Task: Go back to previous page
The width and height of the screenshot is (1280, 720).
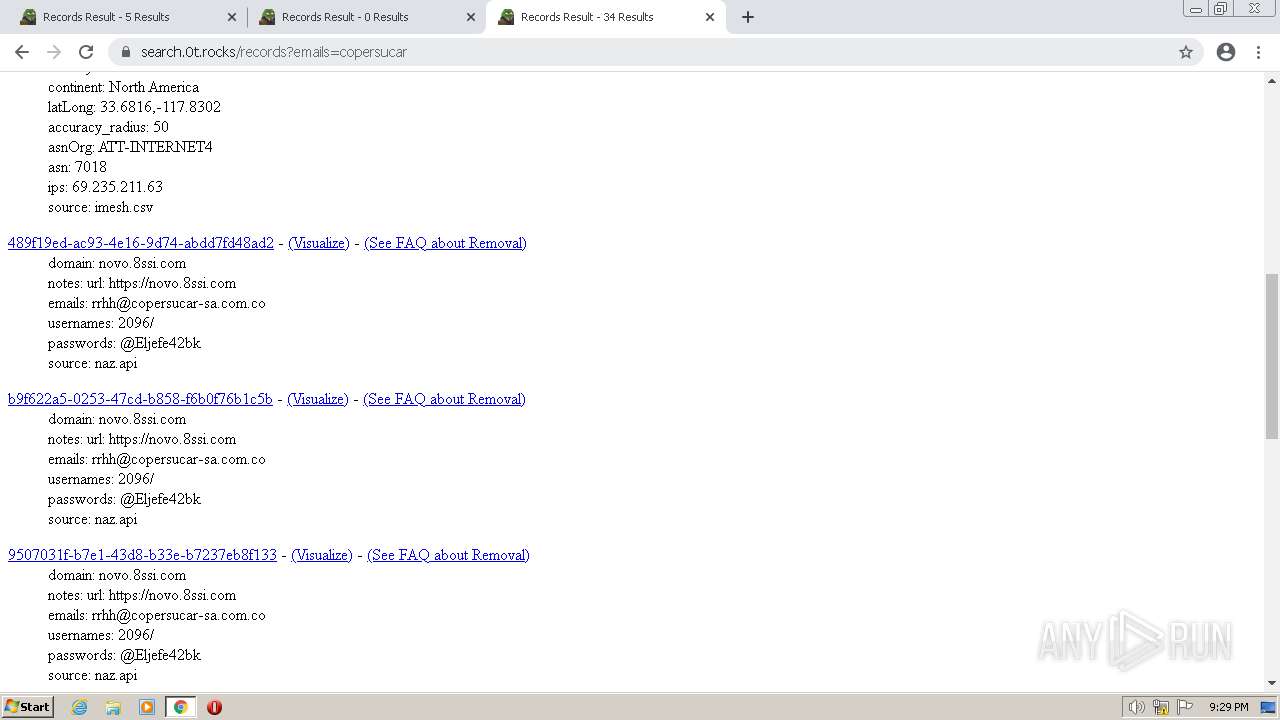Action: [x=22, y=52]
